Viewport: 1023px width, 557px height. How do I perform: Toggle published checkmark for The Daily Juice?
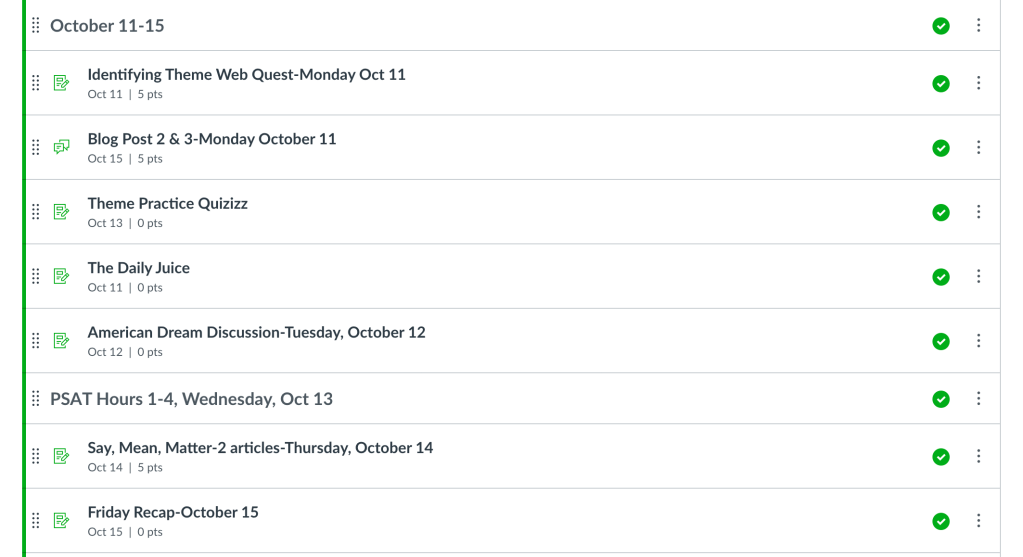click(941, 277)
